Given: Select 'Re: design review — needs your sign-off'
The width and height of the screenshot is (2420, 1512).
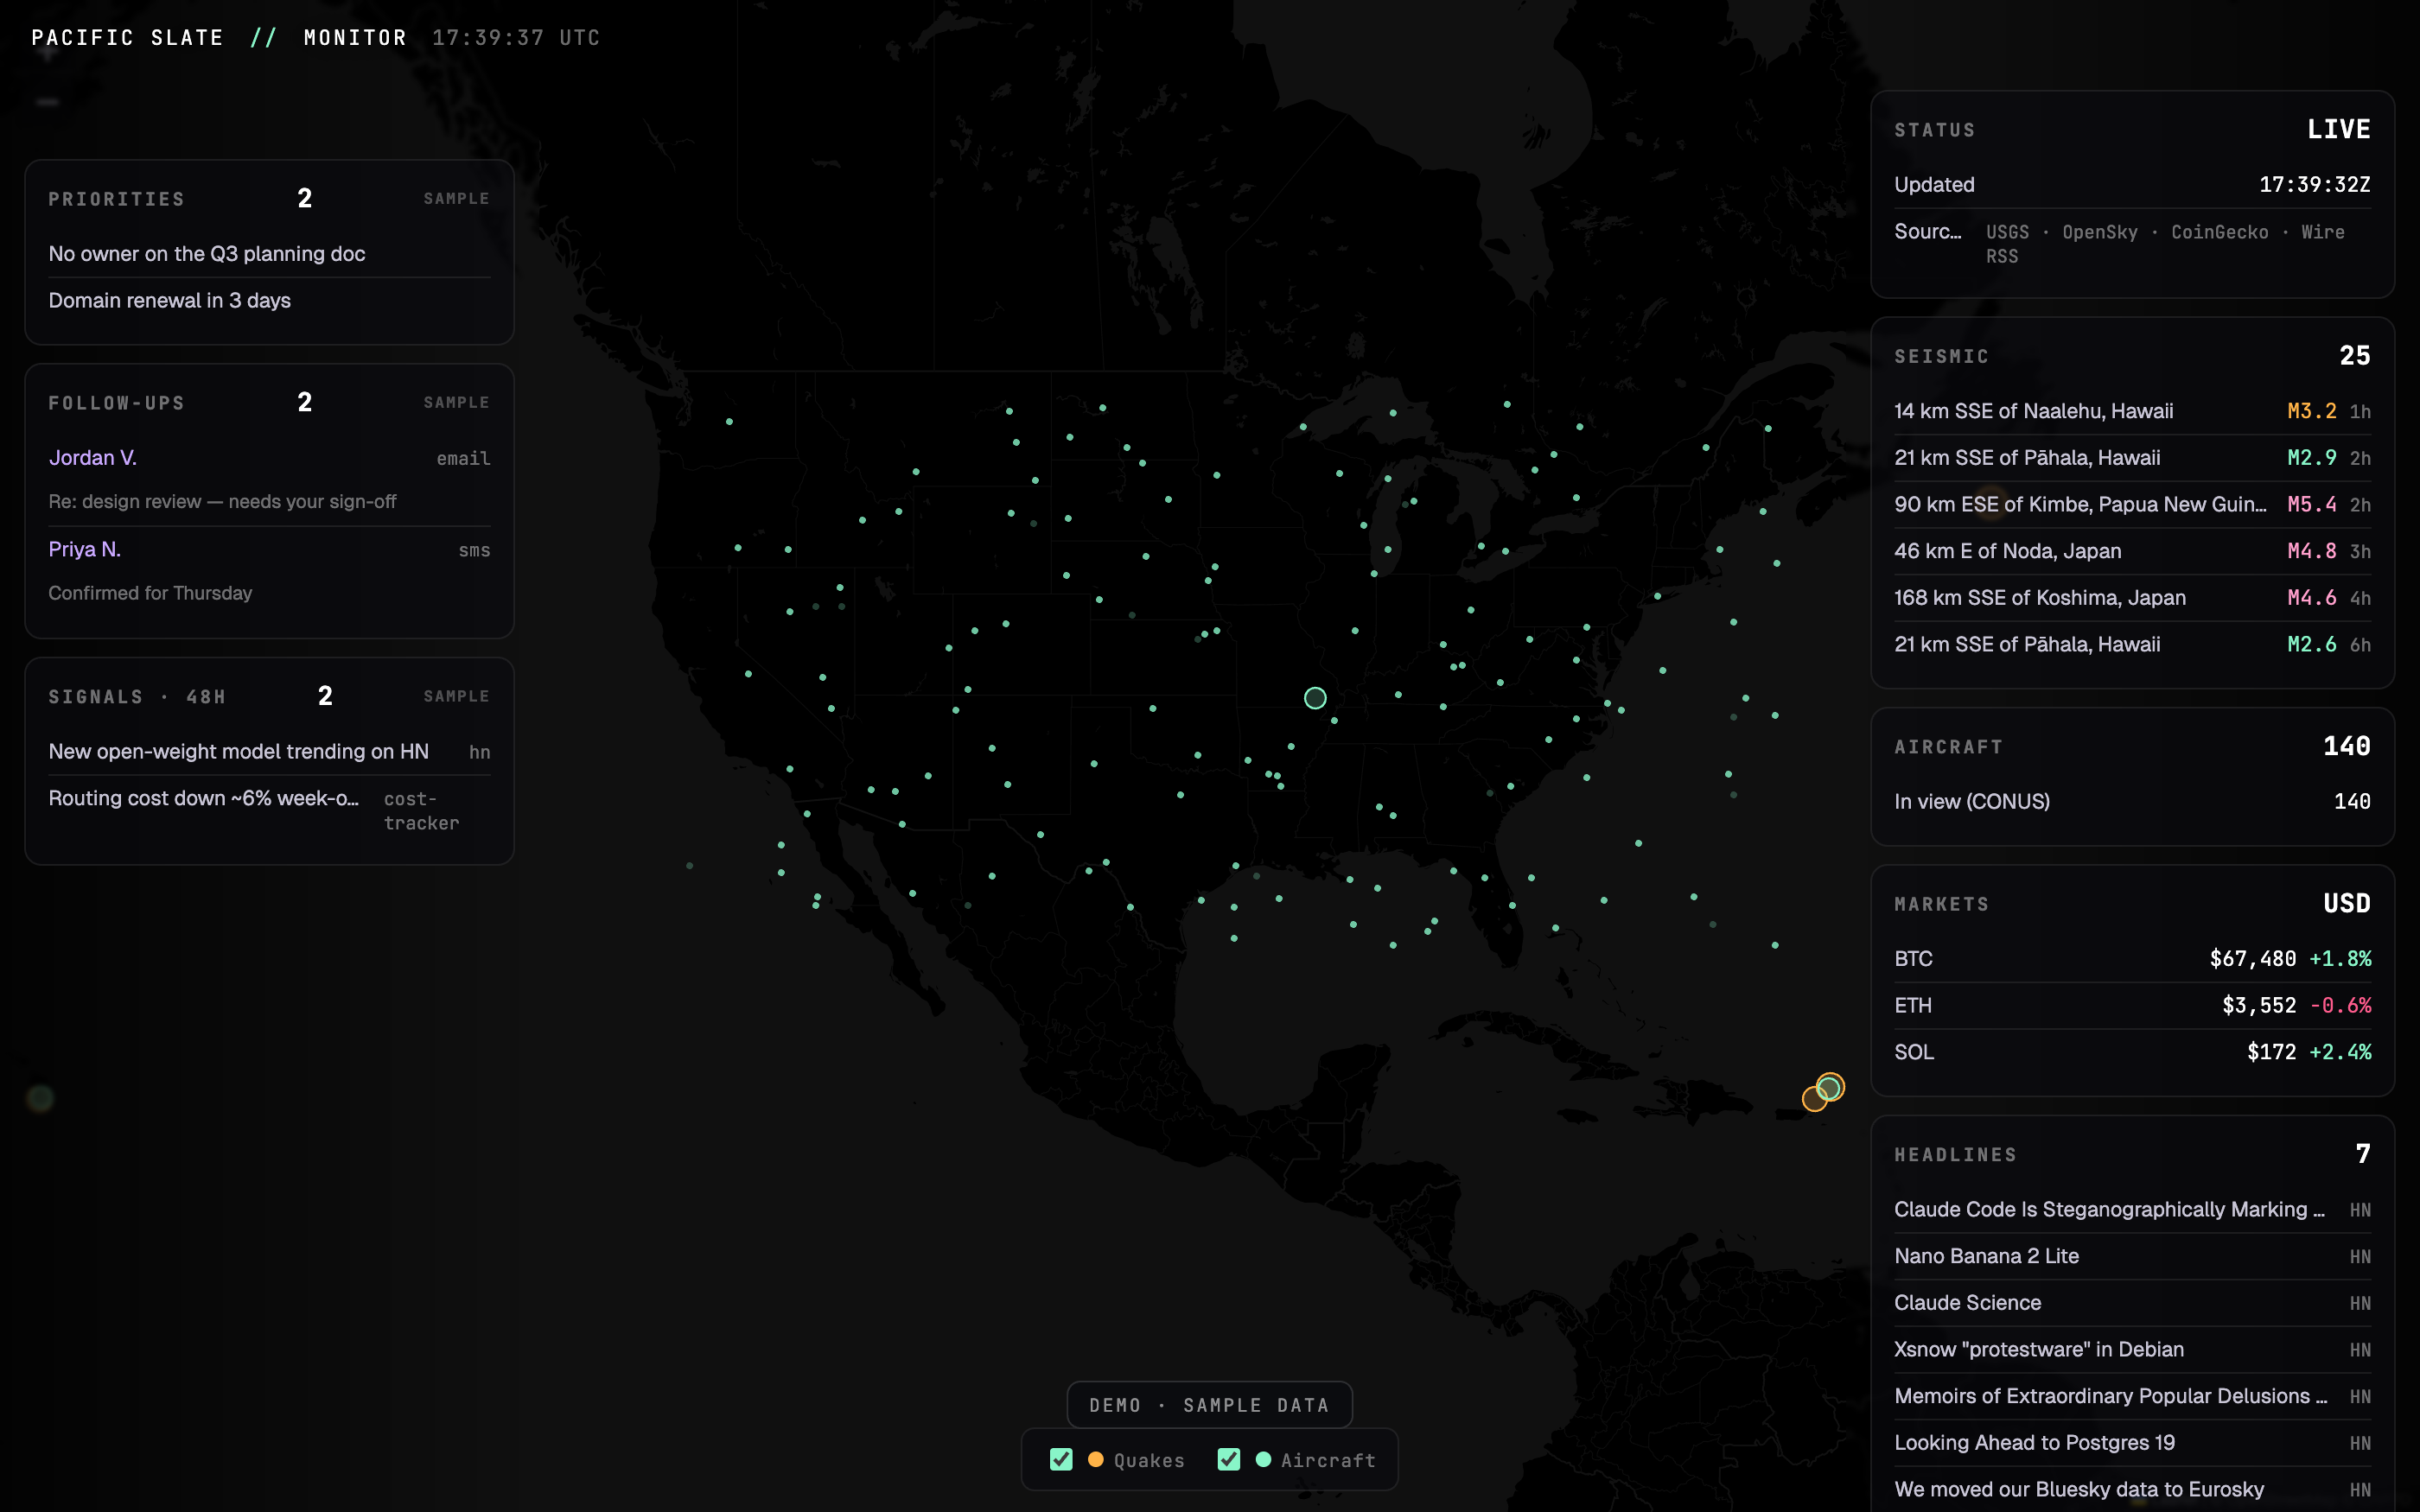Looking at the screenshot, I should tap(222, 502).
